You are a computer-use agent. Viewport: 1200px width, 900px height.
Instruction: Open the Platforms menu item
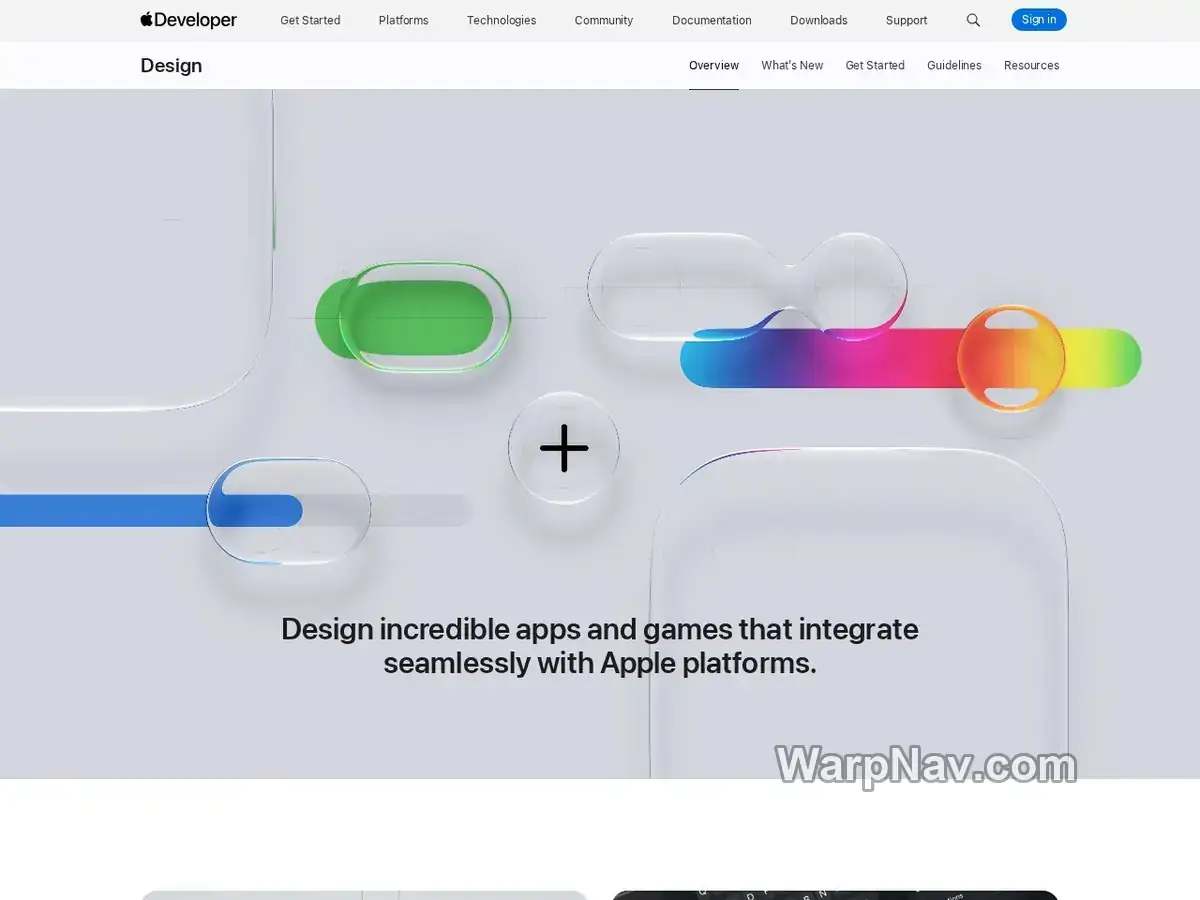[x=404, y=20]
